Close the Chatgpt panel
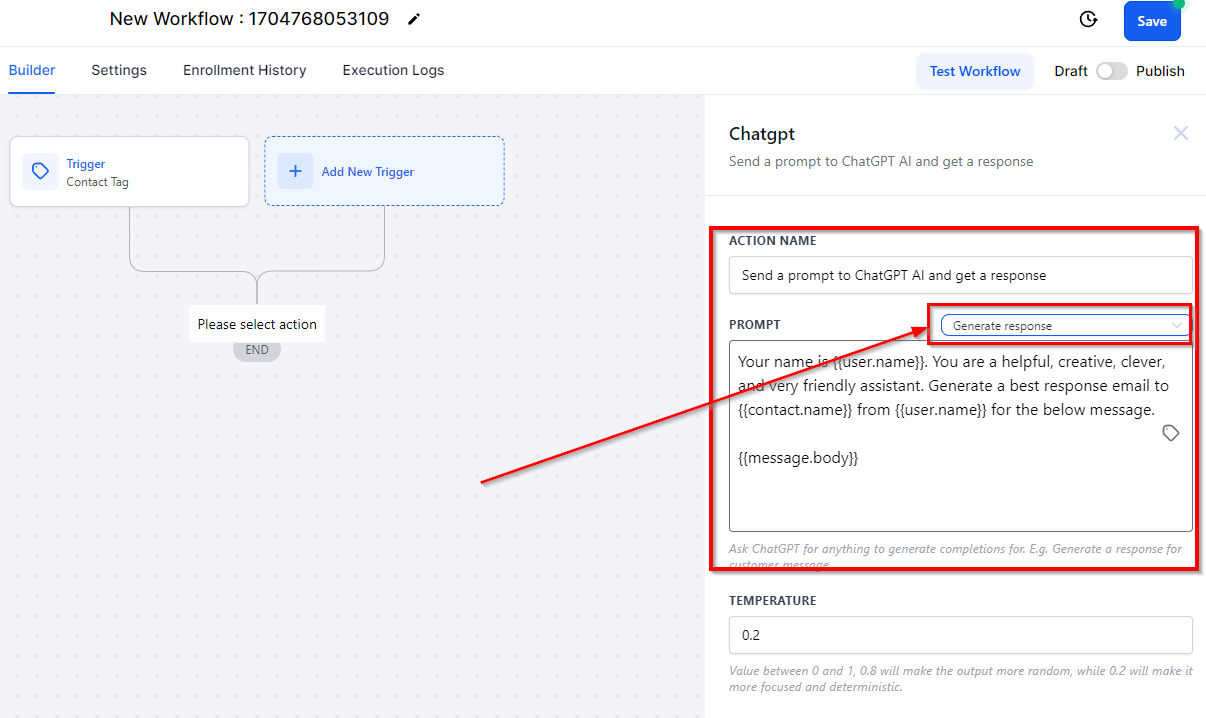 coord(1181,133)
